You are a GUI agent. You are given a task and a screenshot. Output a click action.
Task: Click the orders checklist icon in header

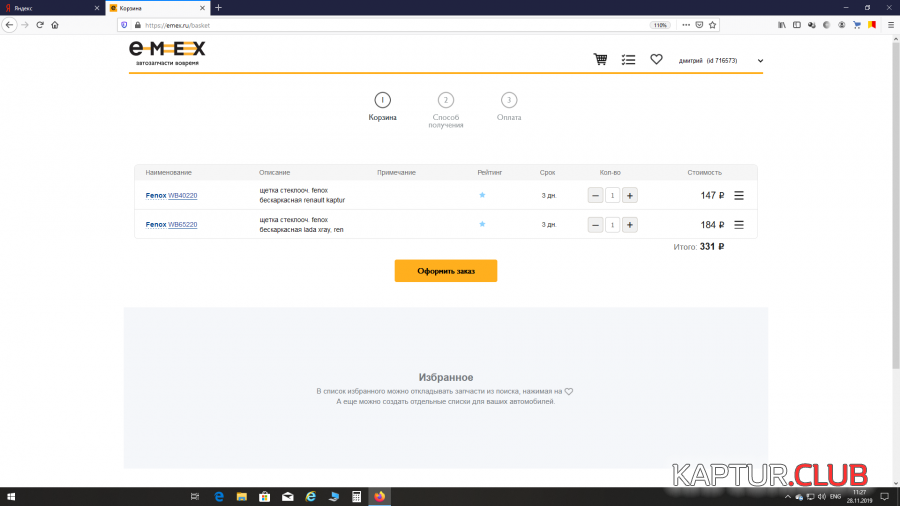pyautogui.click(x=628, y=60)
